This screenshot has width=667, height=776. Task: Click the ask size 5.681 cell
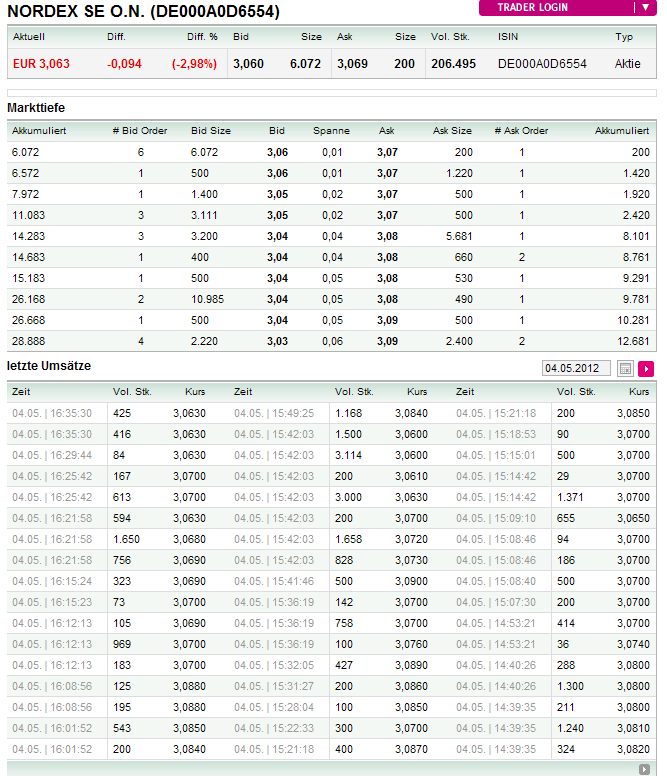click(x=459, y=237)
